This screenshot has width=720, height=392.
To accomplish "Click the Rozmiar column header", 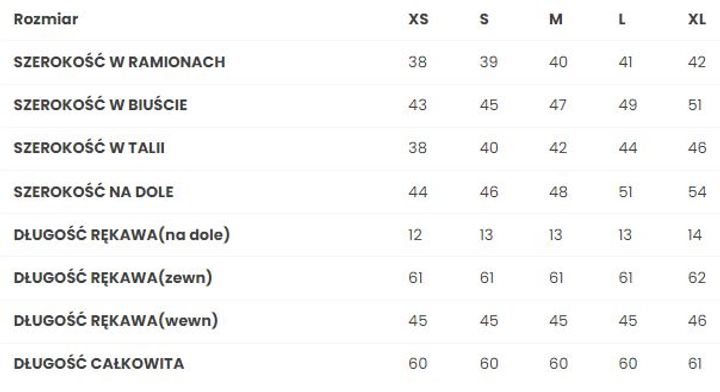I will click(x=46, y=19).
